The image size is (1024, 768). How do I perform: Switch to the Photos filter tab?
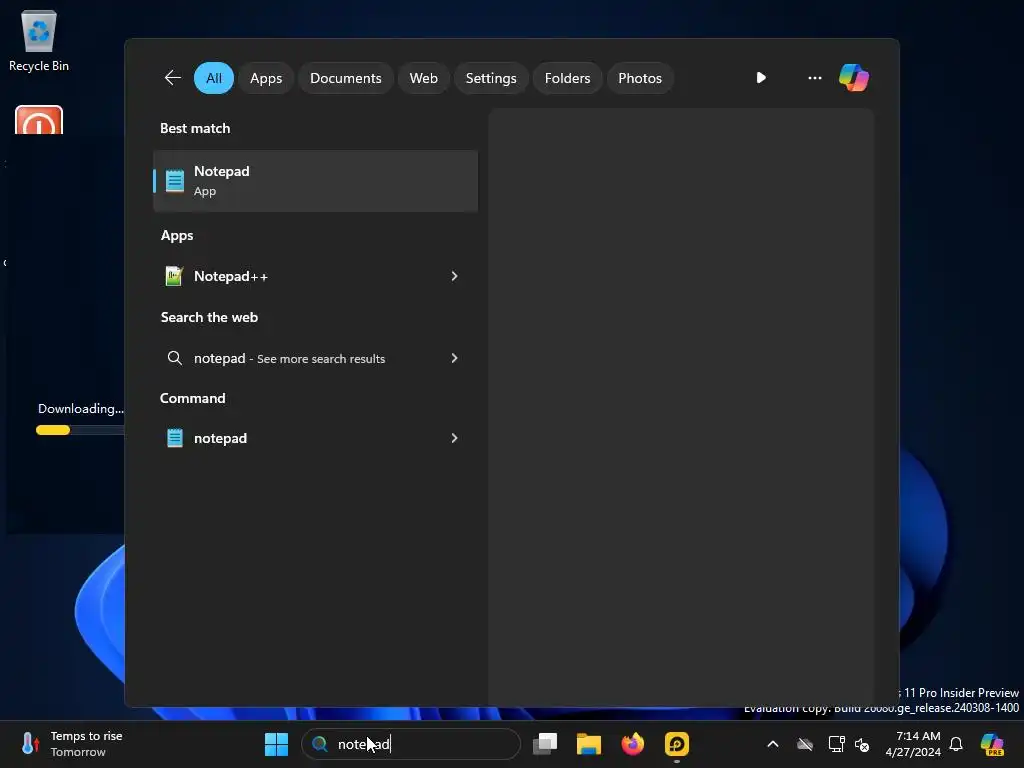[640, 78]
